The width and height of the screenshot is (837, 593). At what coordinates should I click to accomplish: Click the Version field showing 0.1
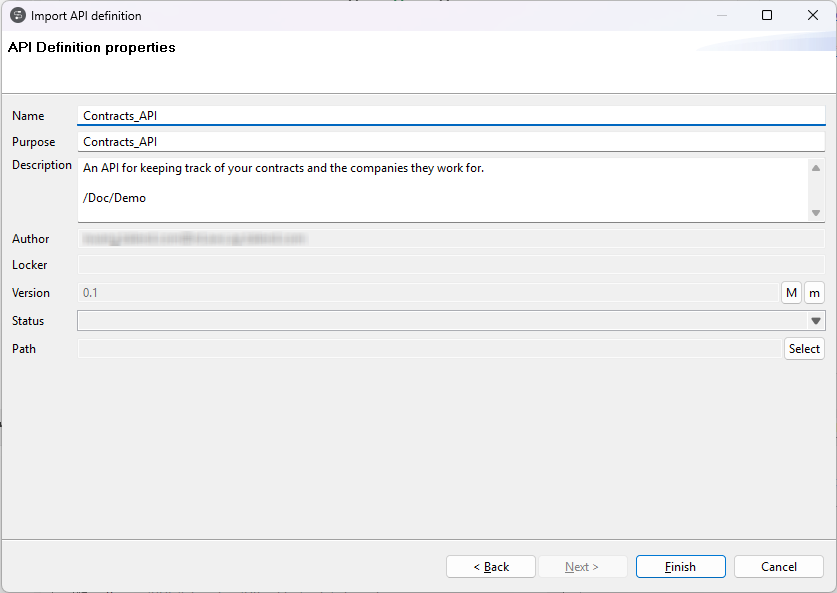(x=400, y=292)
